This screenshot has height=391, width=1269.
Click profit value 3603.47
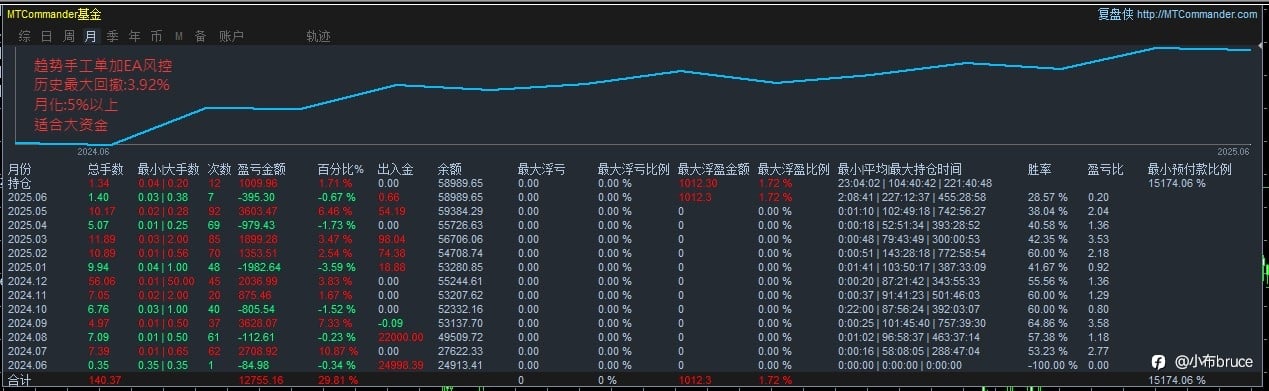coord(258,212)
